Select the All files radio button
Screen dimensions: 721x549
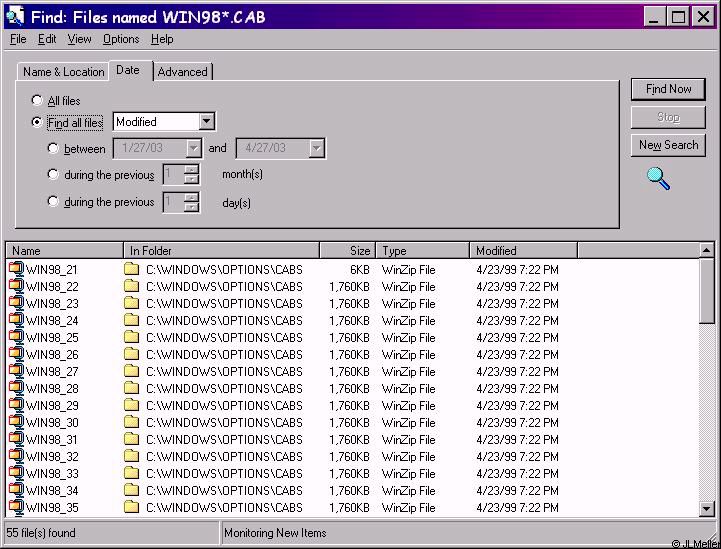pos(38,101)
